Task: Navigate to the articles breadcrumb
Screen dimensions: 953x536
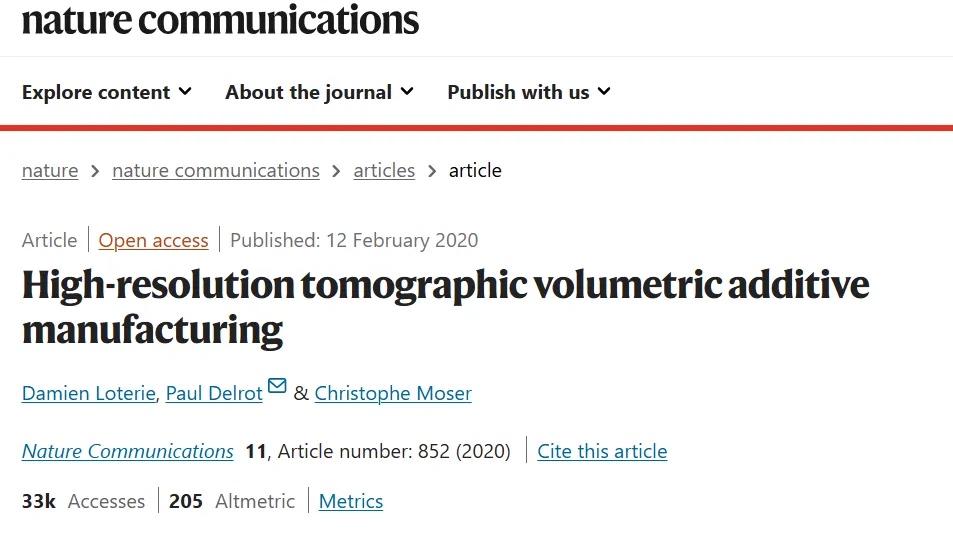Action: (x=384, y=171)
